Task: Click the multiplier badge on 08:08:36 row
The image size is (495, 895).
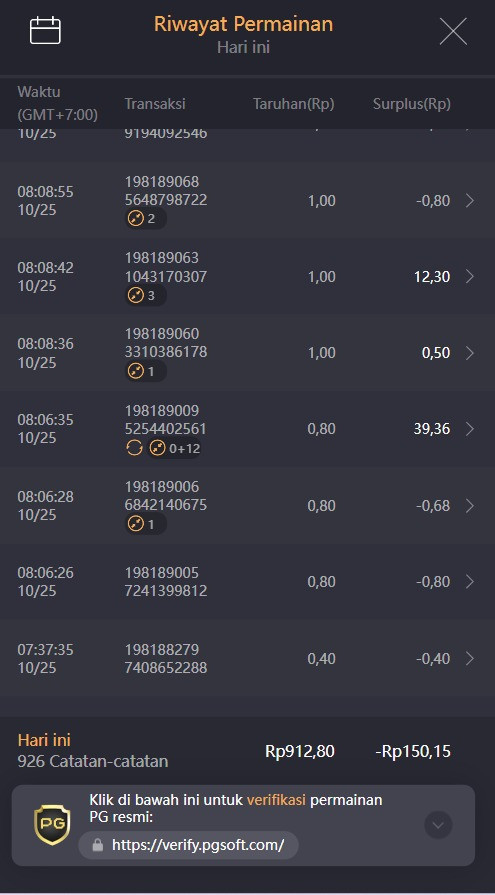Action: point(146,372)
